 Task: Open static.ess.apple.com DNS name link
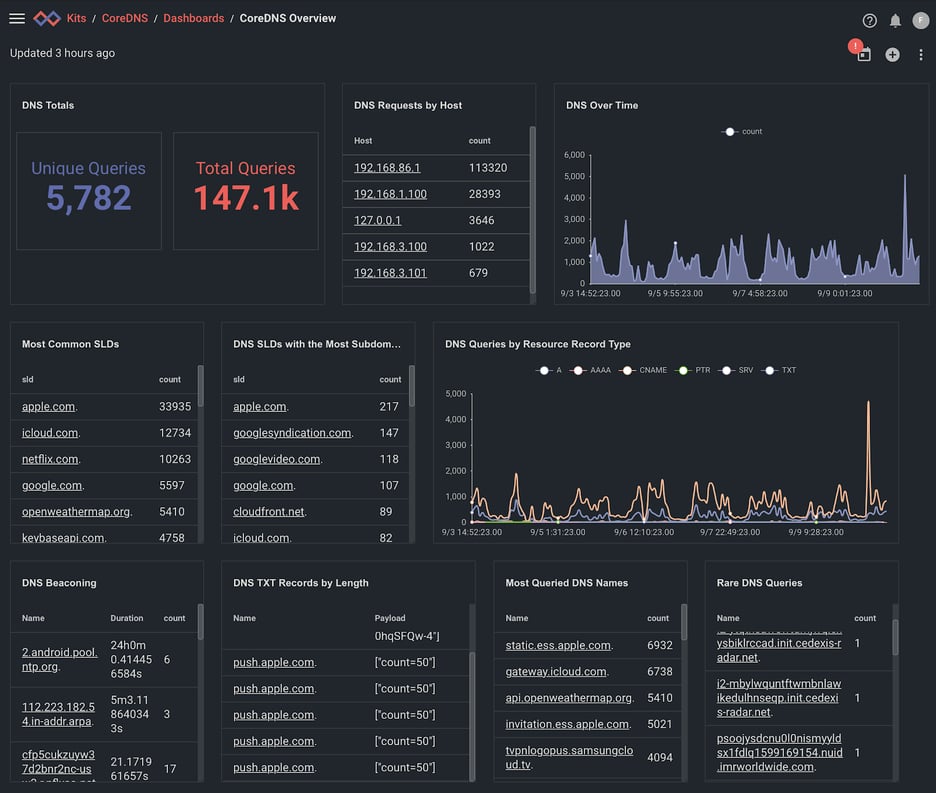tap(558, 645)
